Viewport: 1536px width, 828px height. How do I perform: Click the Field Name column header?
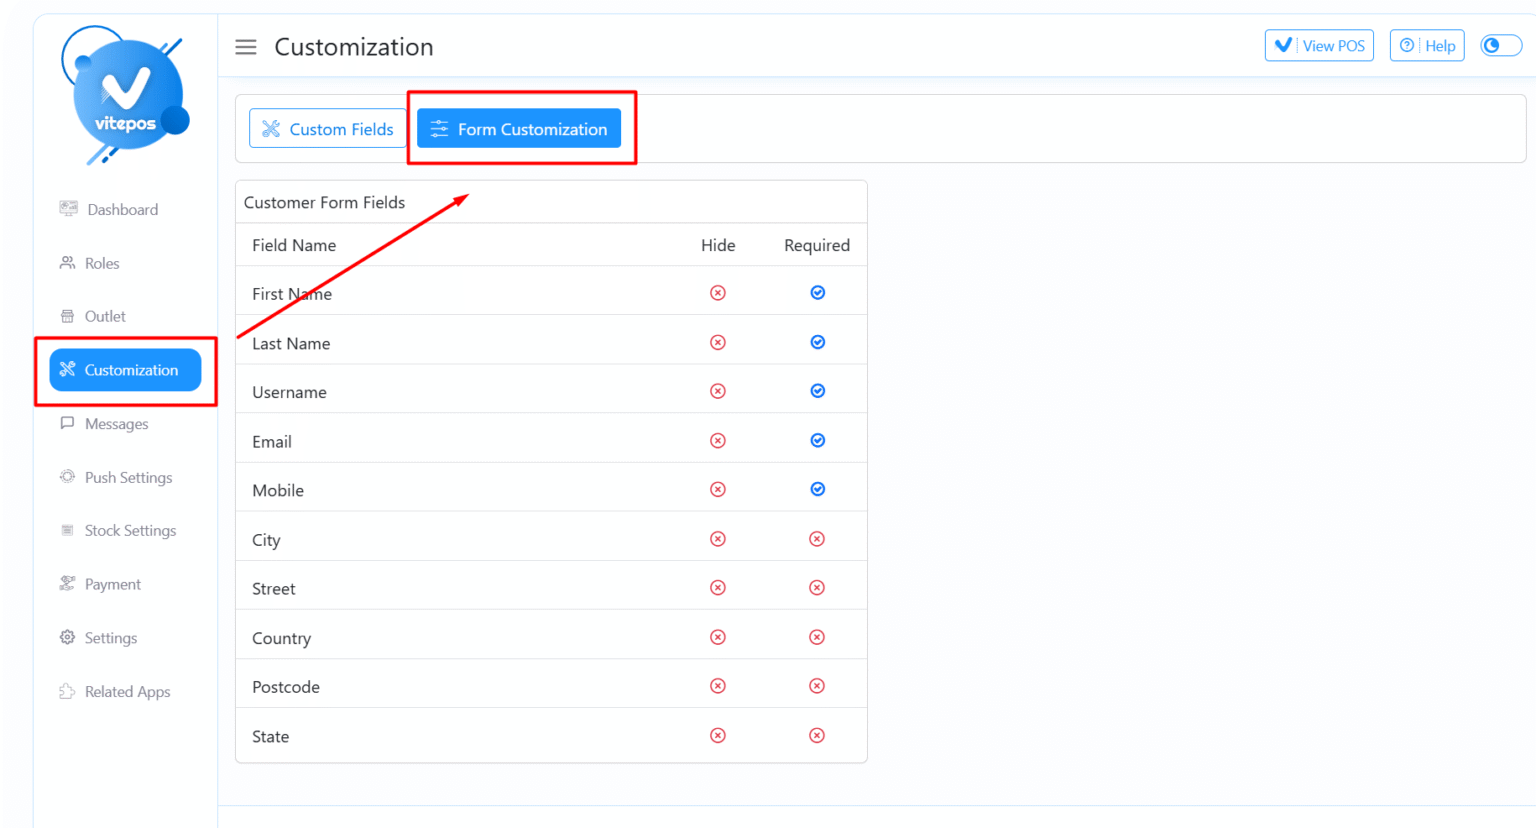(294, 245)
